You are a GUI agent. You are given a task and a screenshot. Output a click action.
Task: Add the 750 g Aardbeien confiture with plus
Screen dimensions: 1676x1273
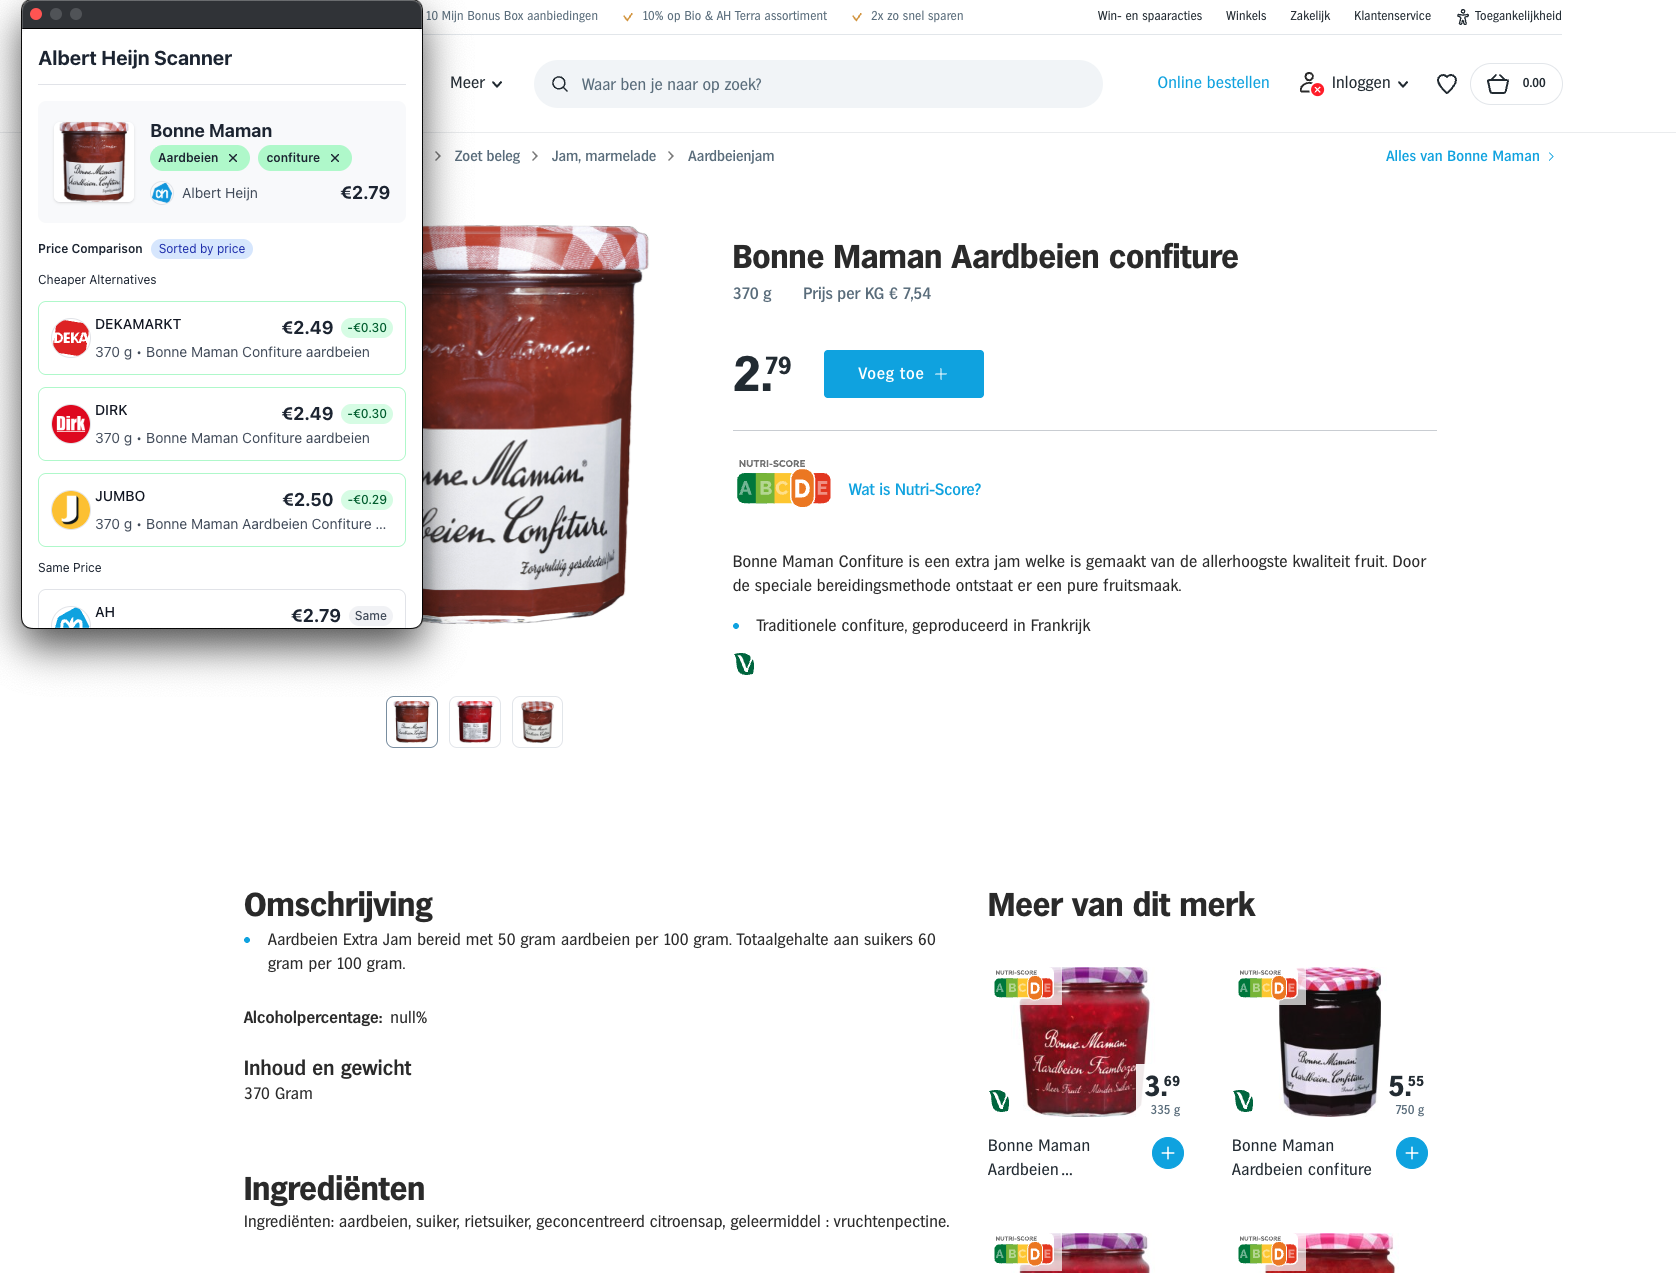(1411, 1153)
